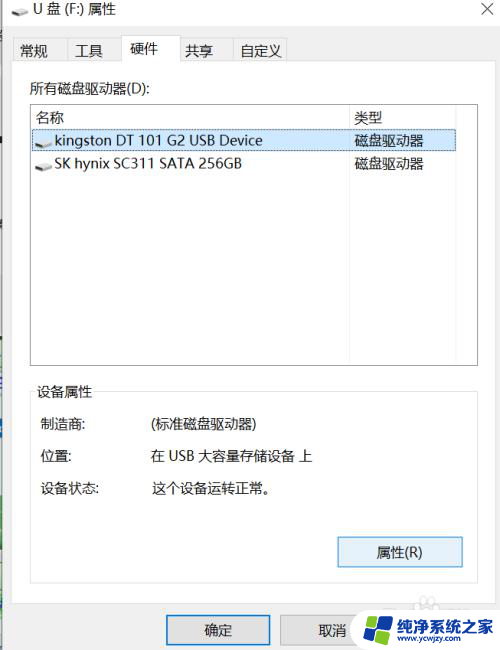This screenshot has width=500, height=650.
Task: Switch to the 工具 tab
Action: [89, 51]
